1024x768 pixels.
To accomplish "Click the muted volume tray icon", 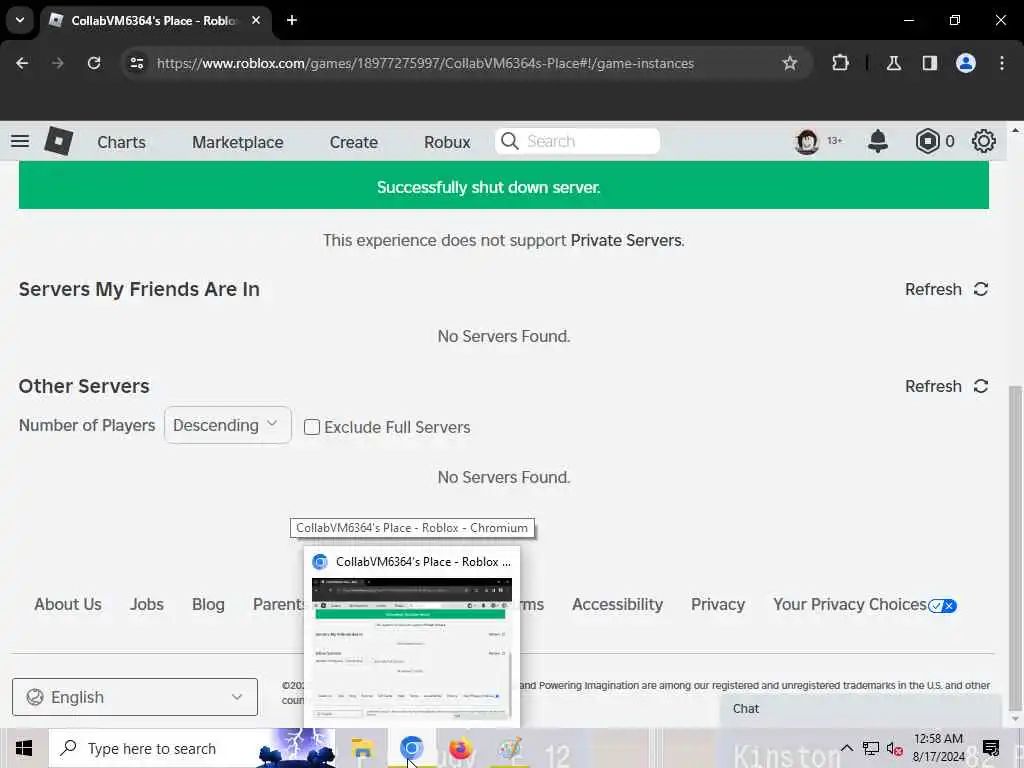I will [x=894, y=749].
